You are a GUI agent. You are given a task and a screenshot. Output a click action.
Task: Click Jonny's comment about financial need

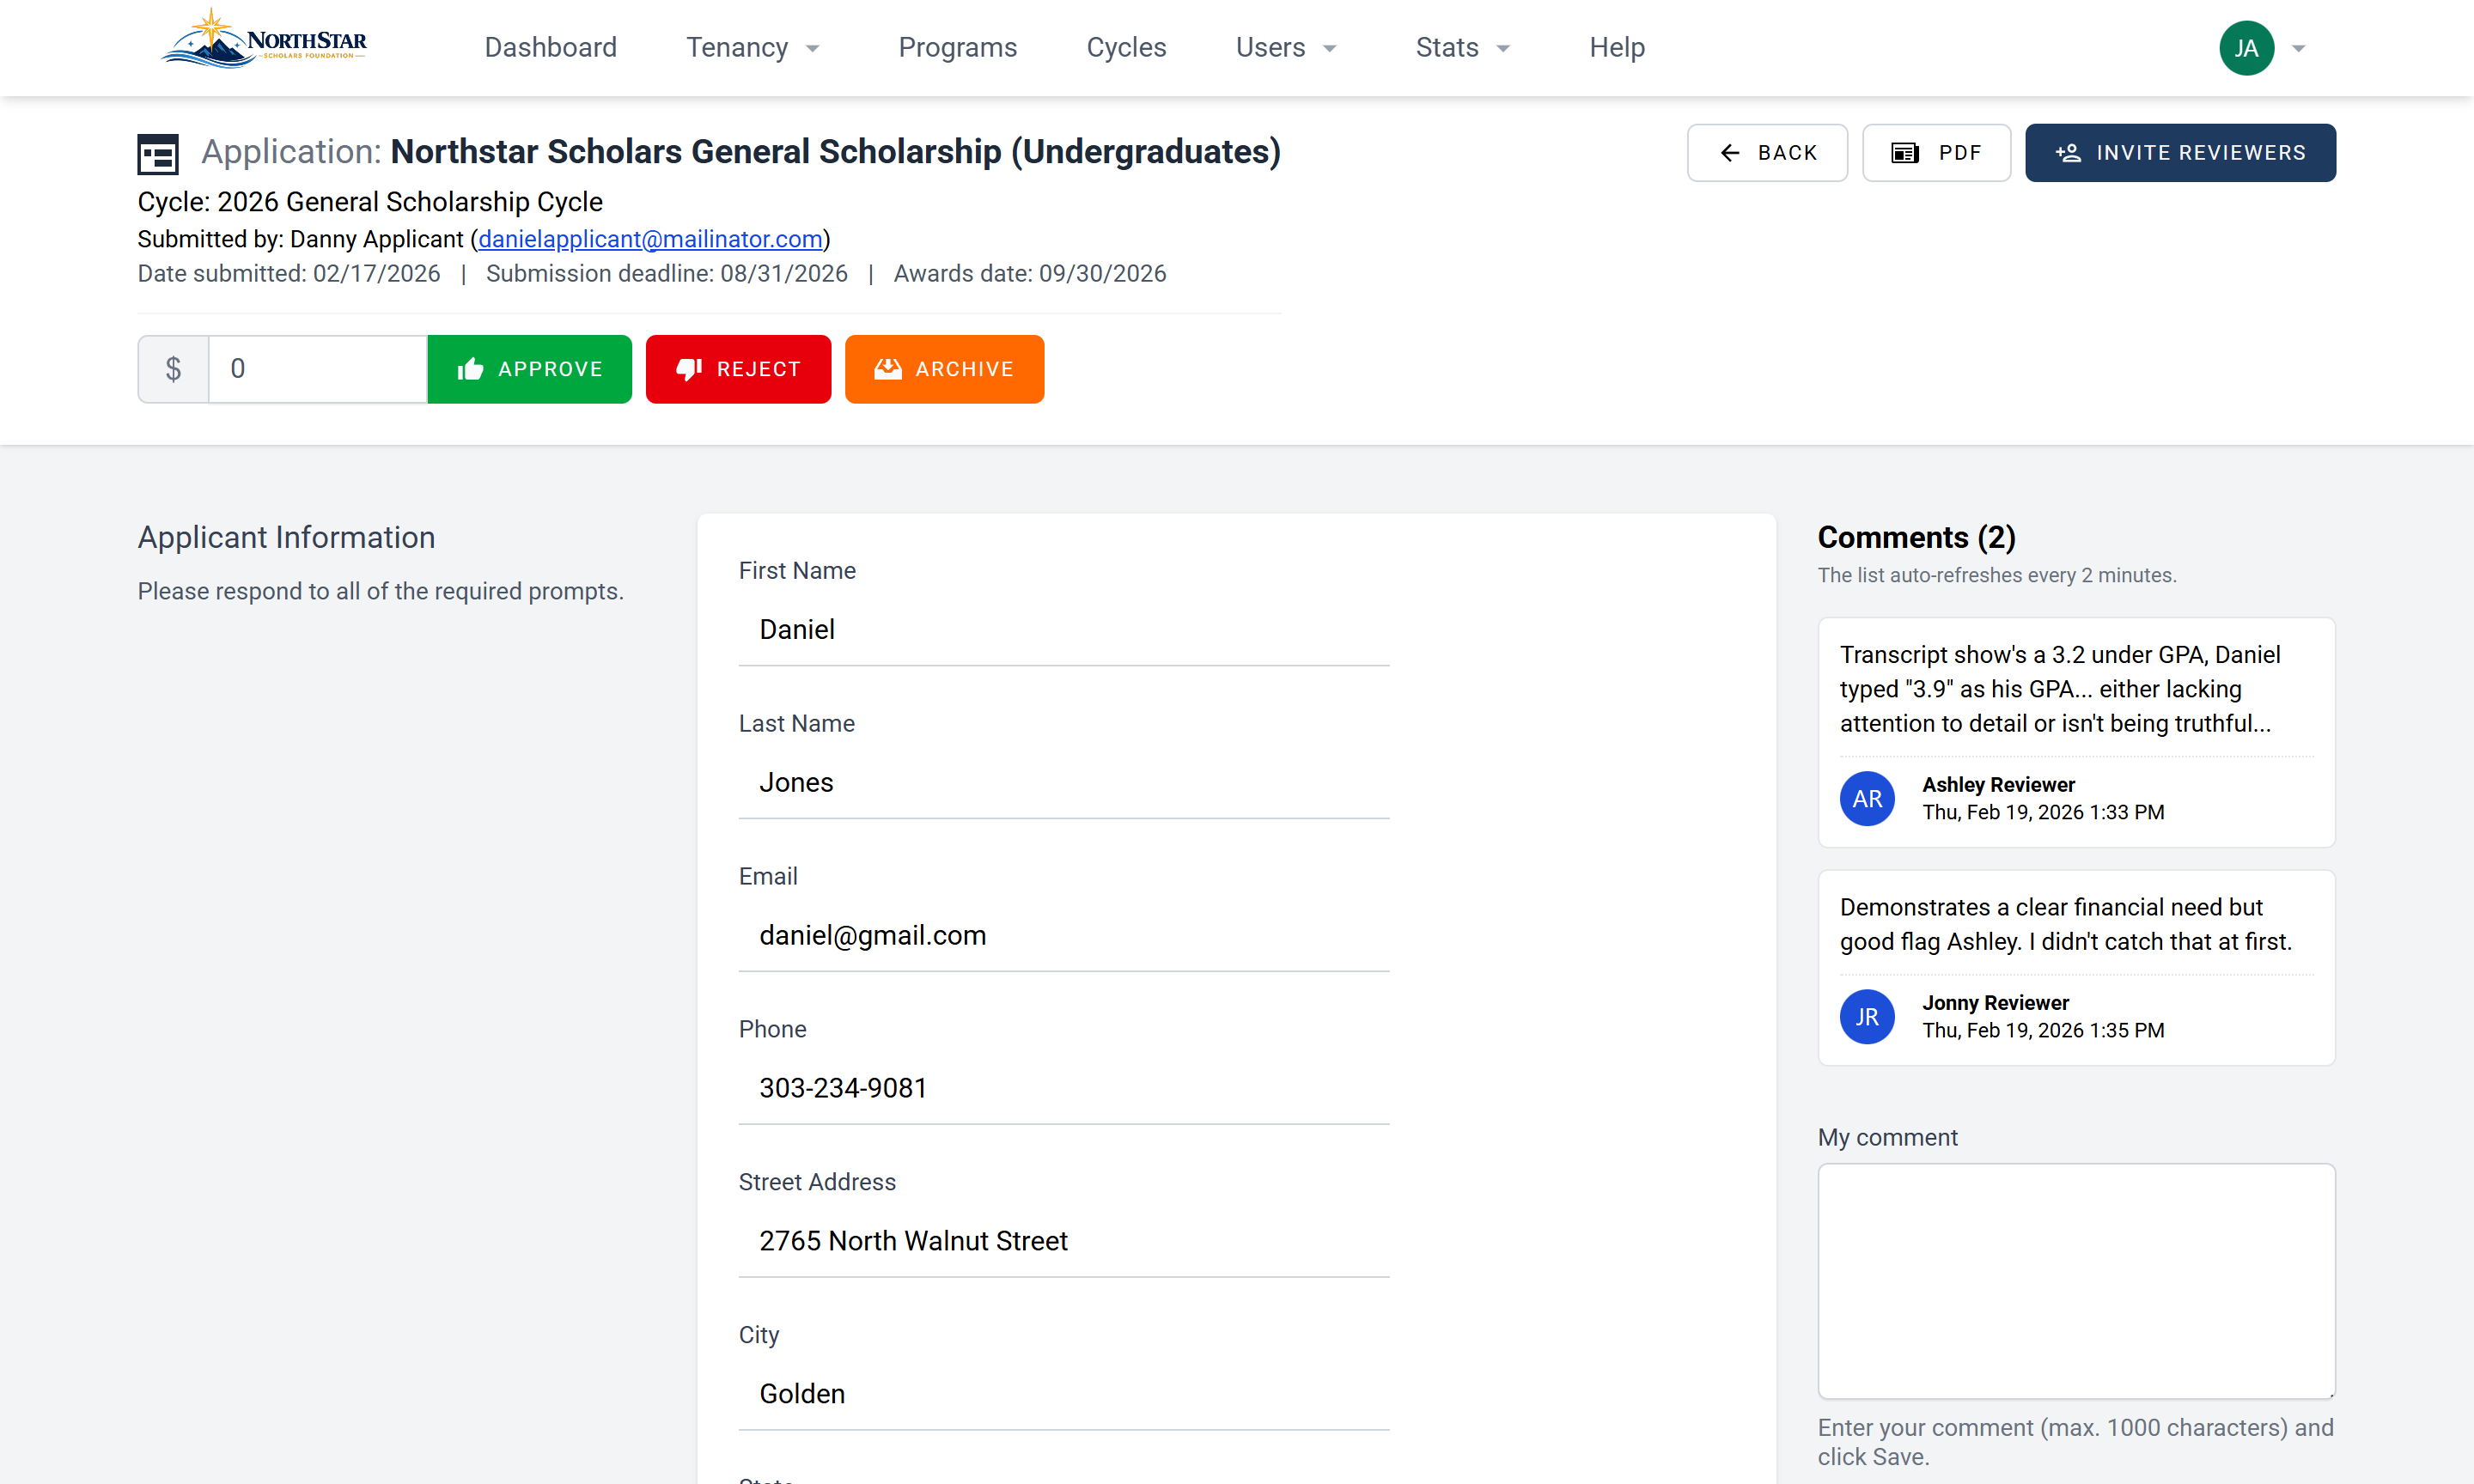click(2065, 925)
